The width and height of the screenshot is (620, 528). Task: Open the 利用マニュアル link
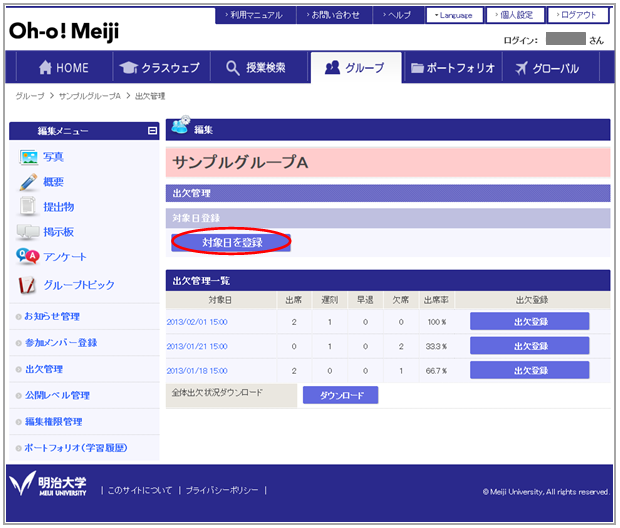(256, 15)
